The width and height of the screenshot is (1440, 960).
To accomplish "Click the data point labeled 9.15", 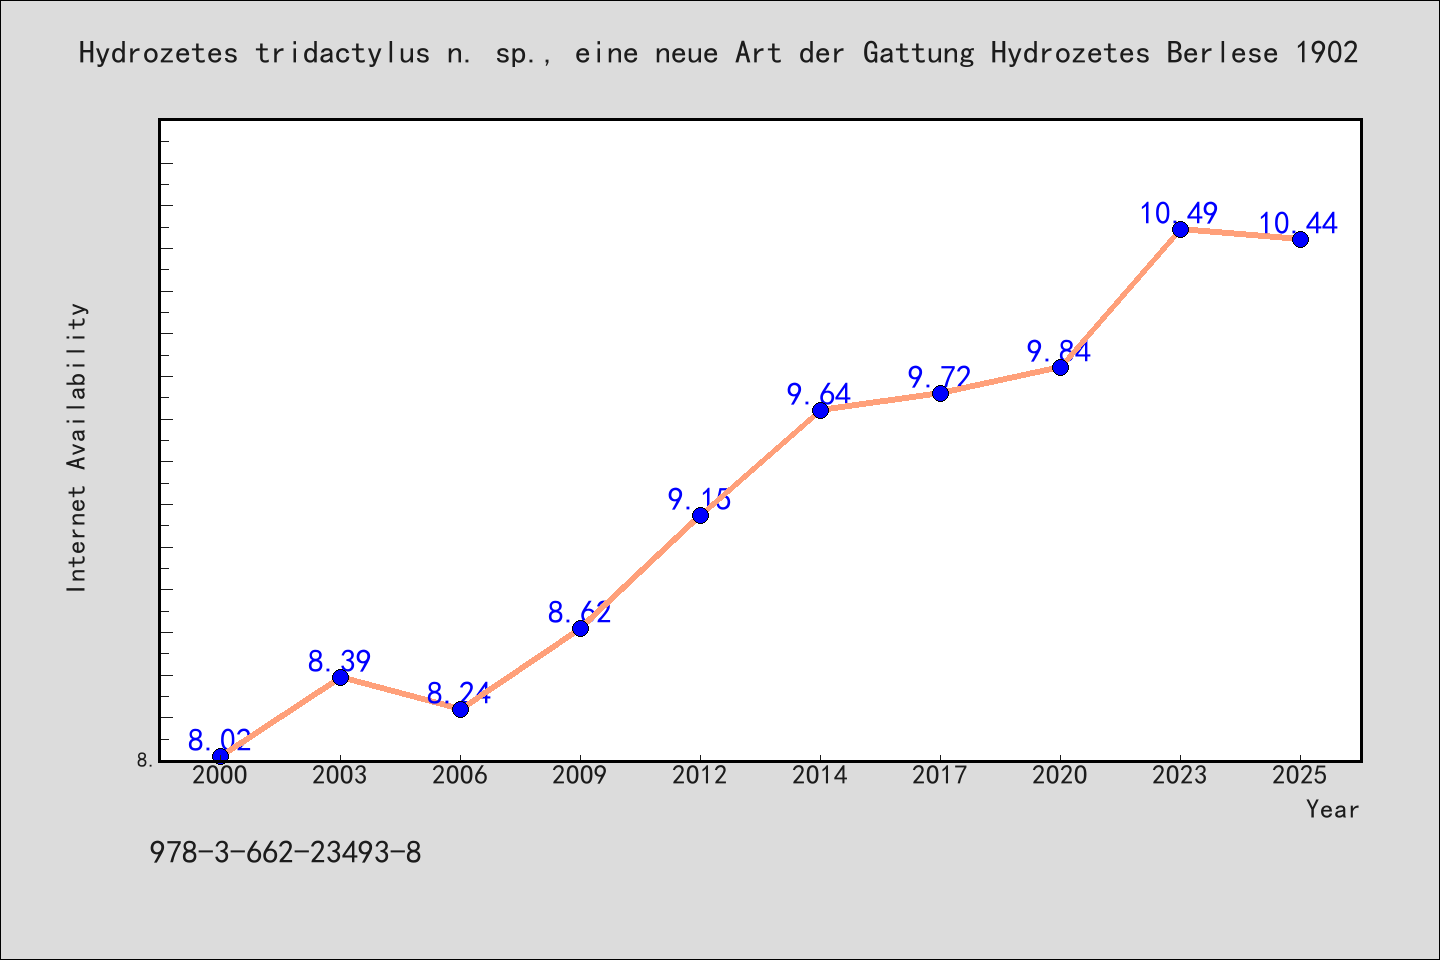I will pyautogui.click(x=700, y=515).
